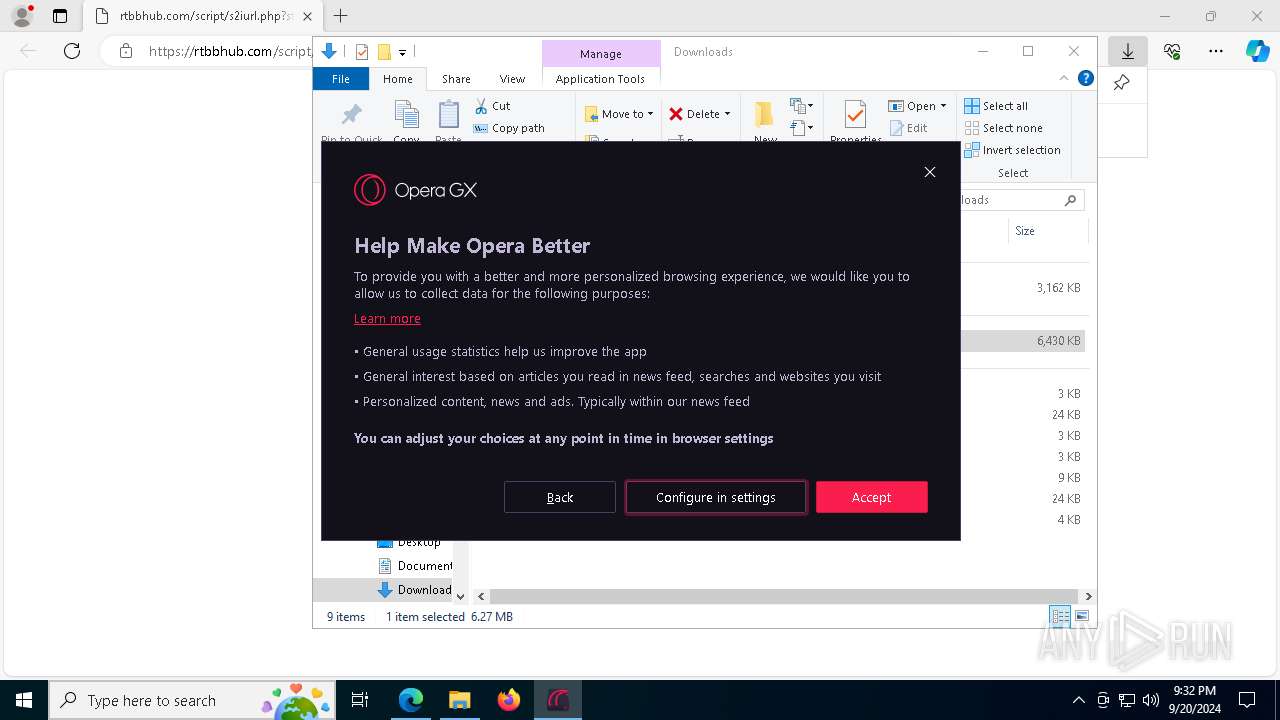The height and width of the screenshot is (720, 1280).
Task: Click the Downloads arrow icon in Explorer title bar
Action: [328, 52]
